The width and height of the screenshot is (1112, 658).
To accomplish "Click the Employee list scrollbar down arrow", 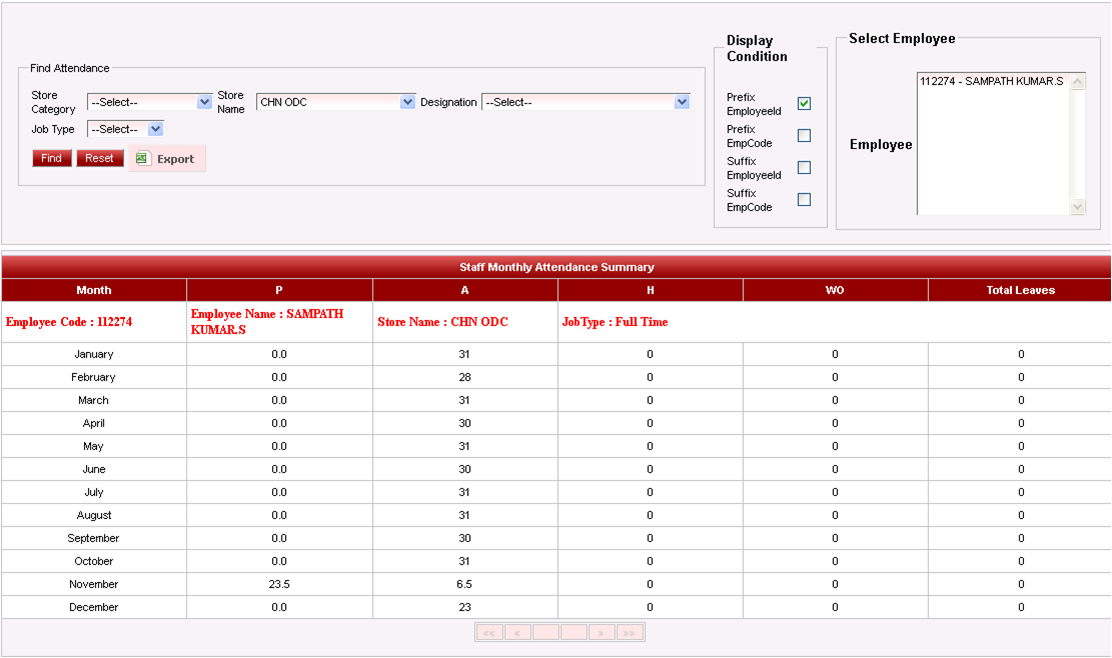I will point(1078,207).
